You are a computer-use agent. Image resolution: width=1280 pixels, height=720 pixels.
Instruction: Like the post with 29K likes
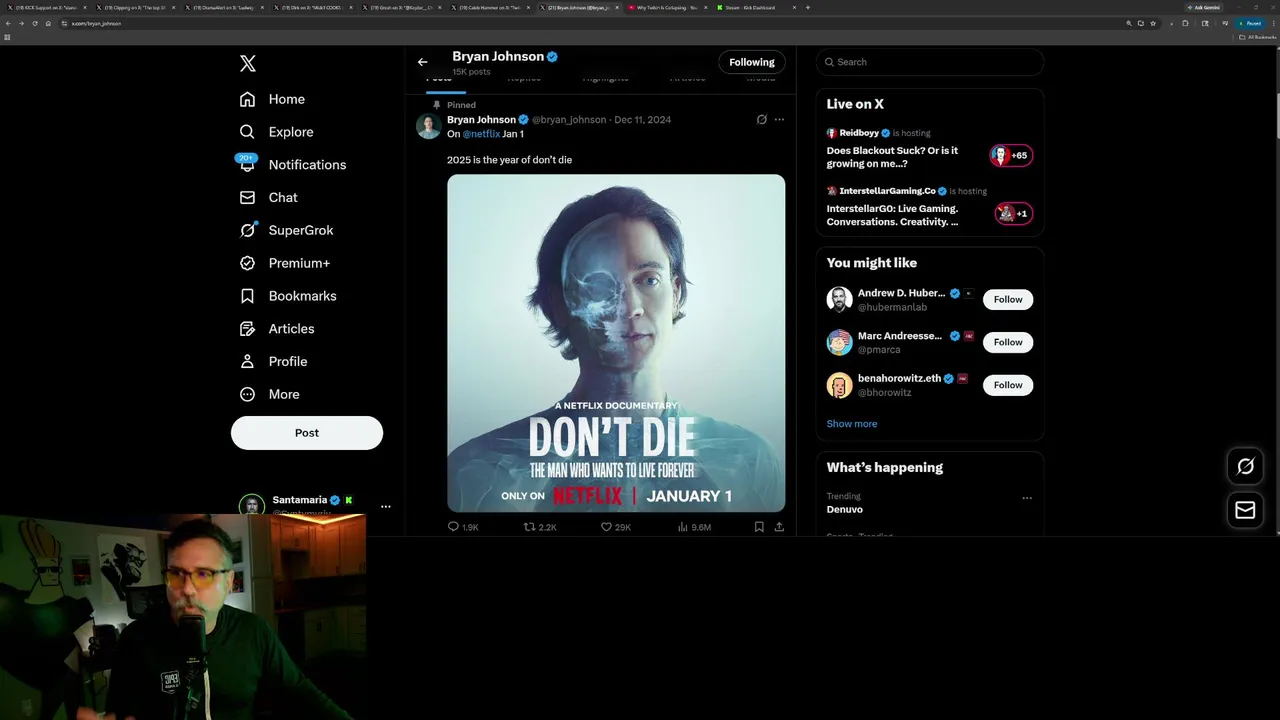pyautogui.click(x=616, y=527)
